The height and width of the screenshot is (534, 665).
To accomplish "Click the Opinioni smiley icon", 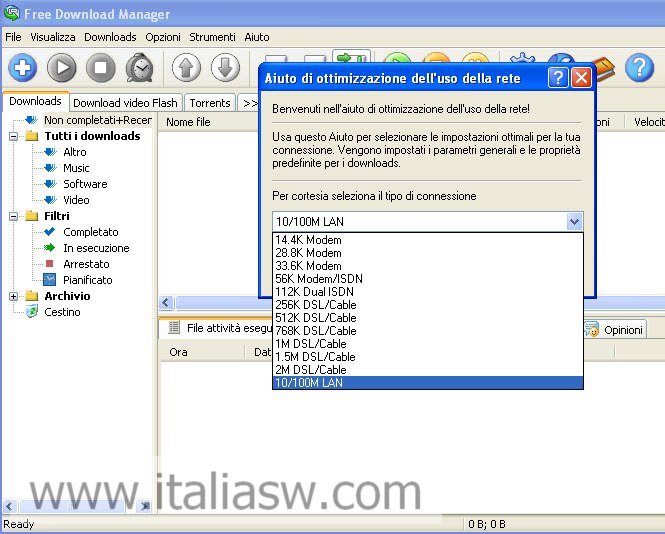I will 592,330.
